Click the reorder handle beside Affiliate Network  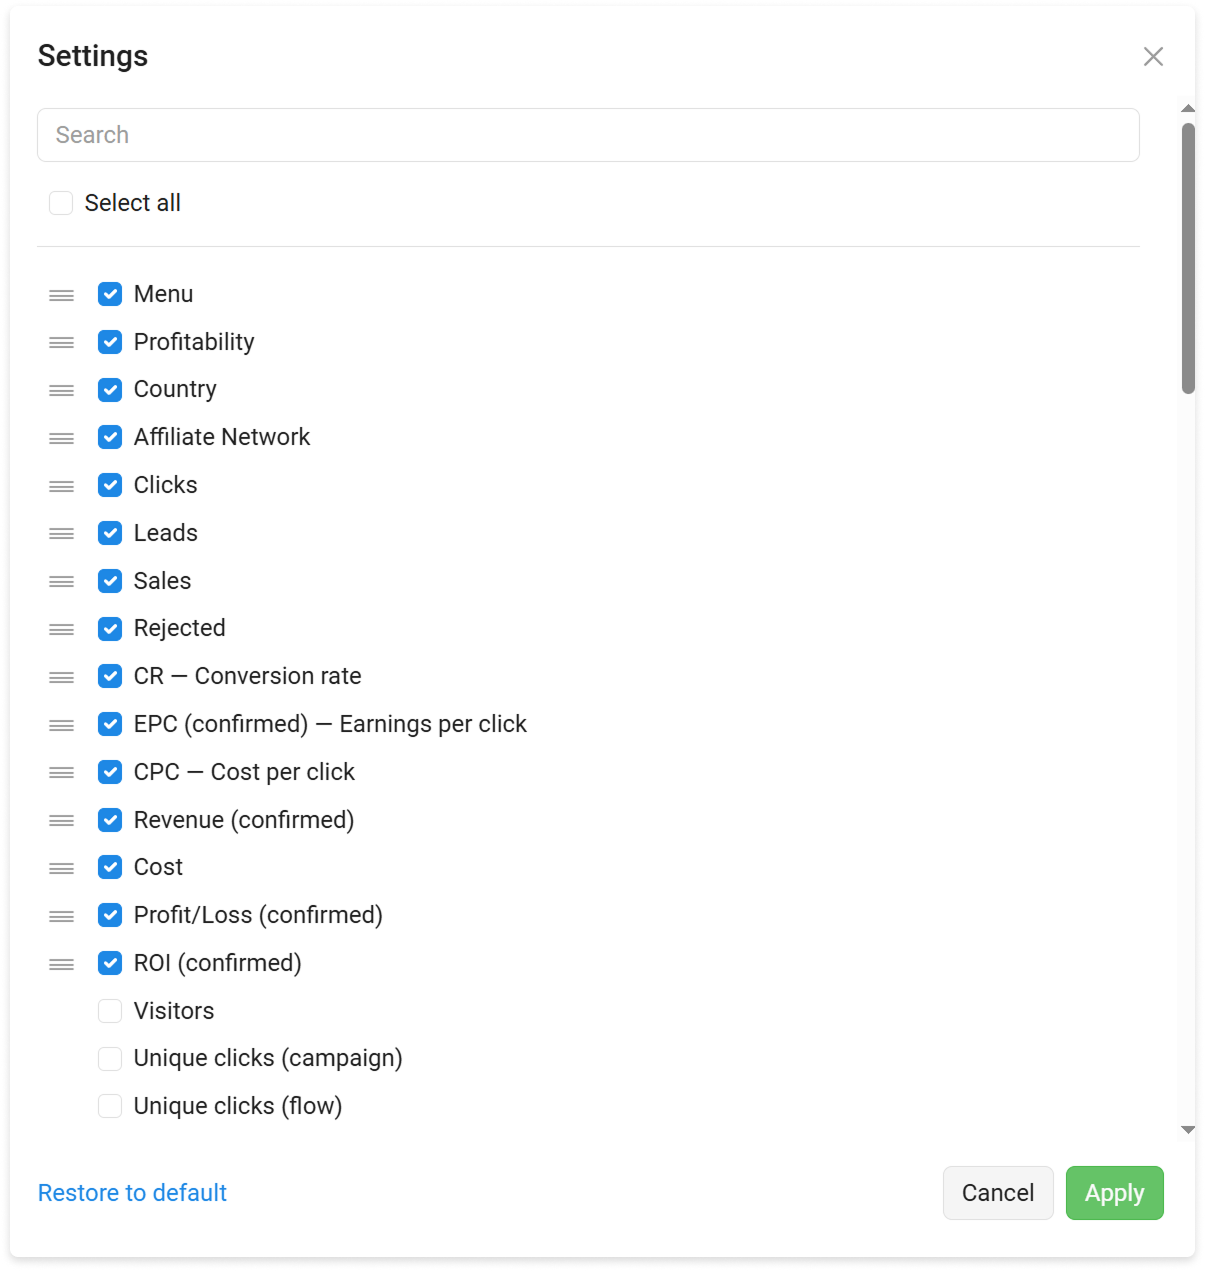[62, 438]
